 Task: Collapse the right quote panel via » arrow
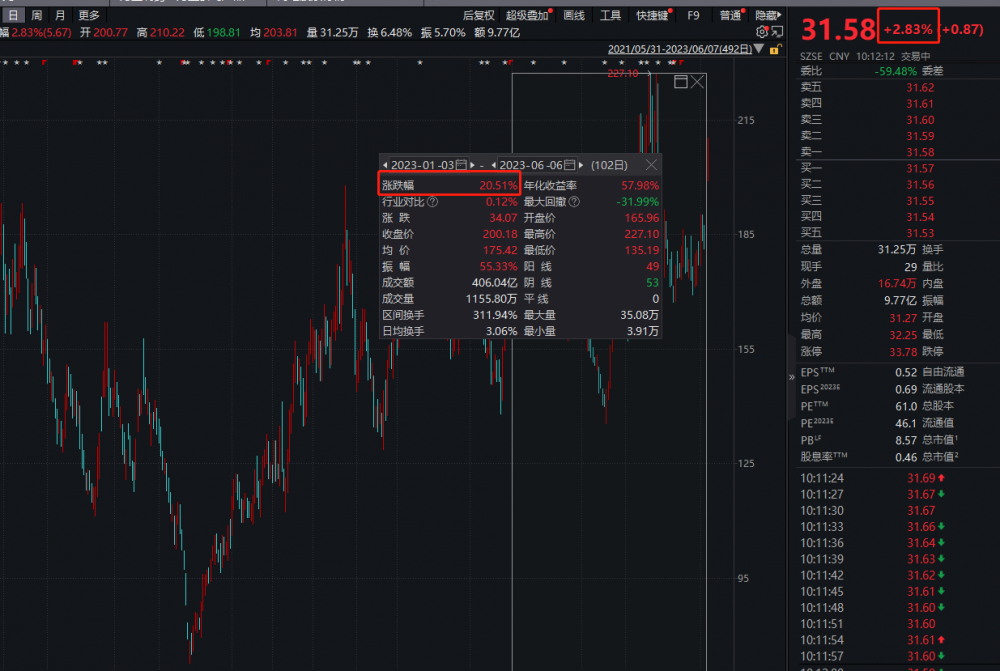792,377
